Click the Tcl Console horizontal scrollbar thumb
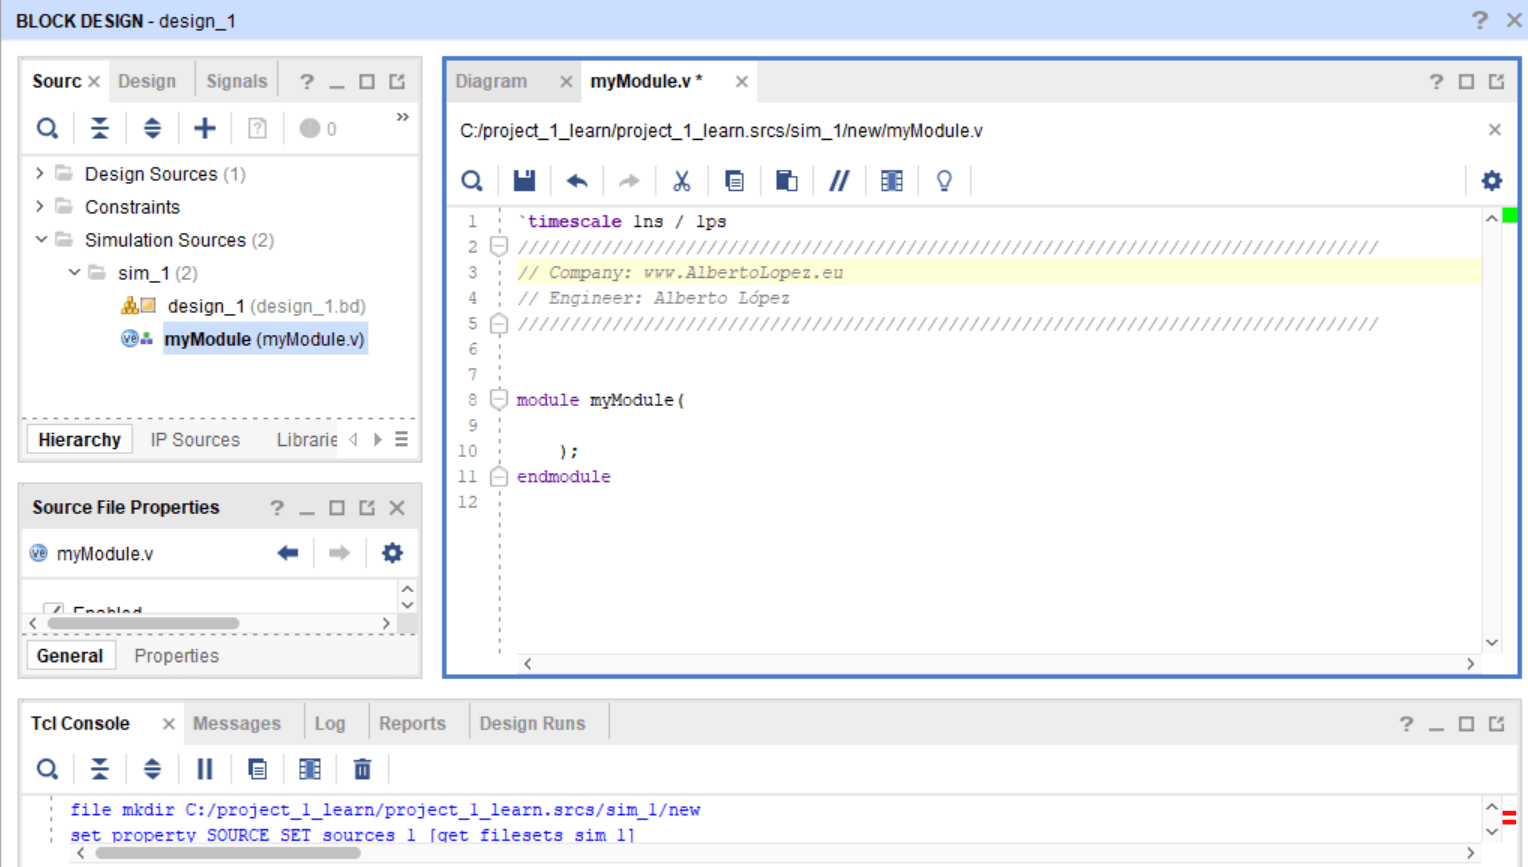The height and width of the screenshot is (867, 1528). click(228, 853)
